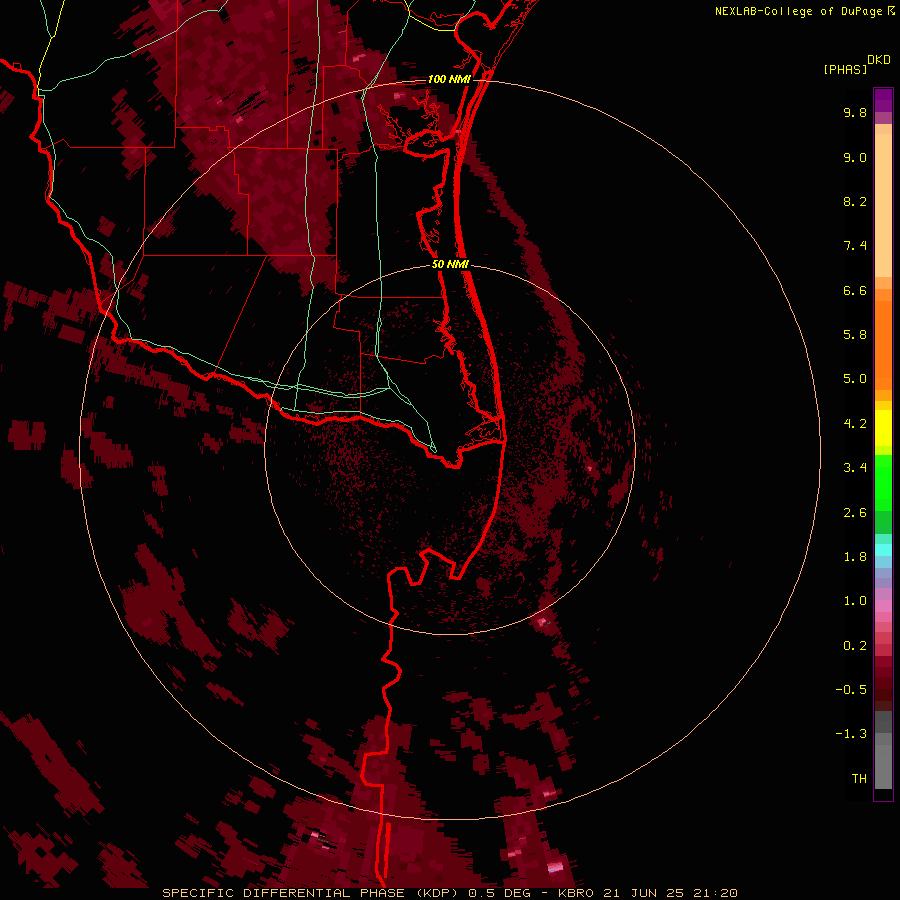900x900 pixels.
Task: Select the 6.6 value on the scale
Action: pos(855,290)
